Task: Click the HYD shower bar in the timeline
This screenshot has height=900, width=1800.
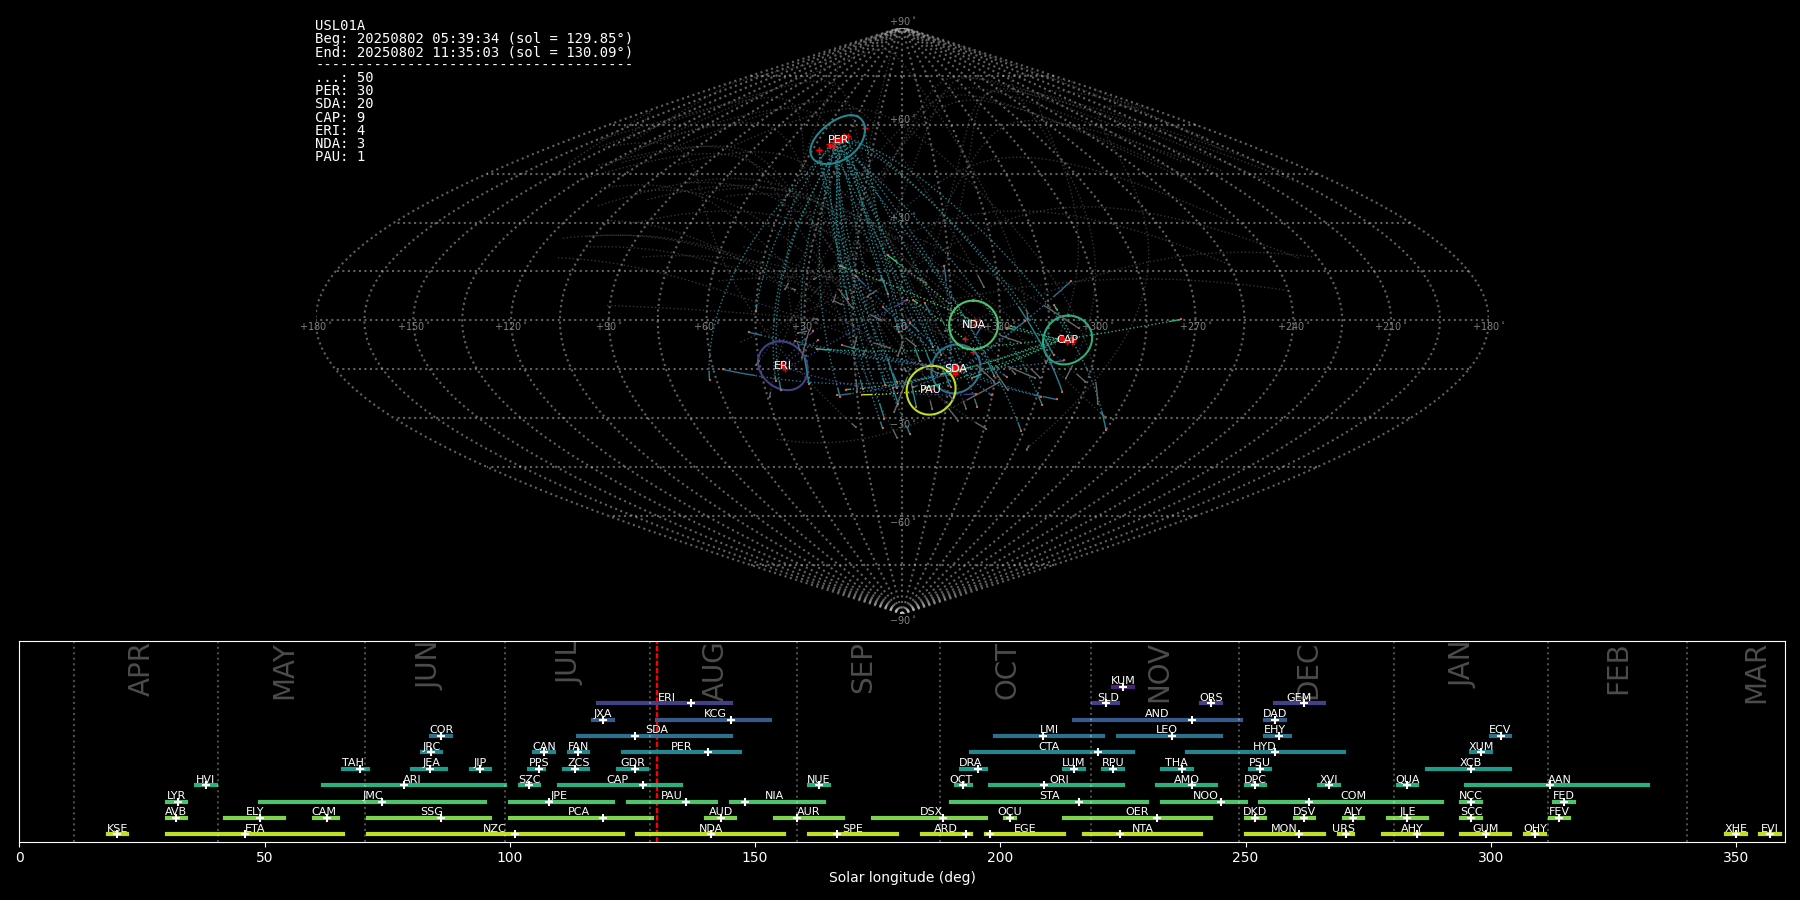Action: click(x=1265, y=752)
